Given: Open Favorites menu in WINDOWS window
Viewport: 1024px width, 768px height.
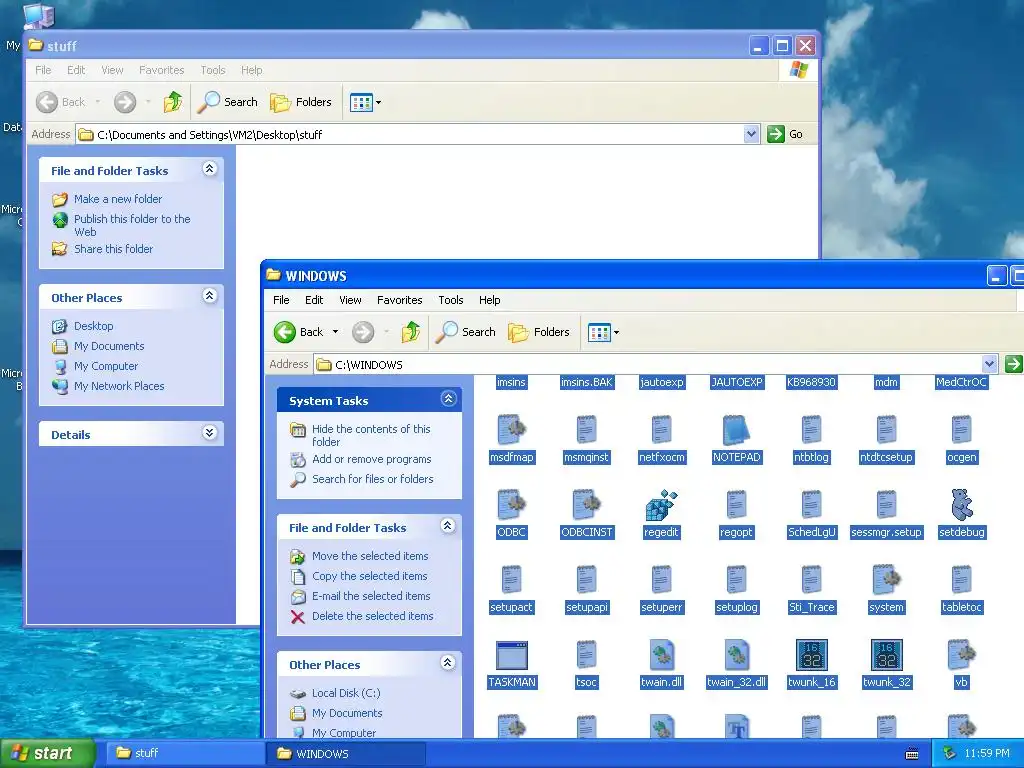Looking at the screenshot, I should click(x=400, y=300).
